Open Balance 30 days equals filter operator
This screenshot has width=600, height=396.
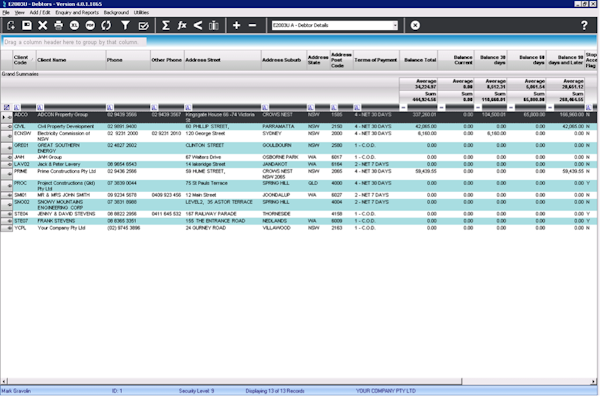pyautogui.click(x=478, y=108)
